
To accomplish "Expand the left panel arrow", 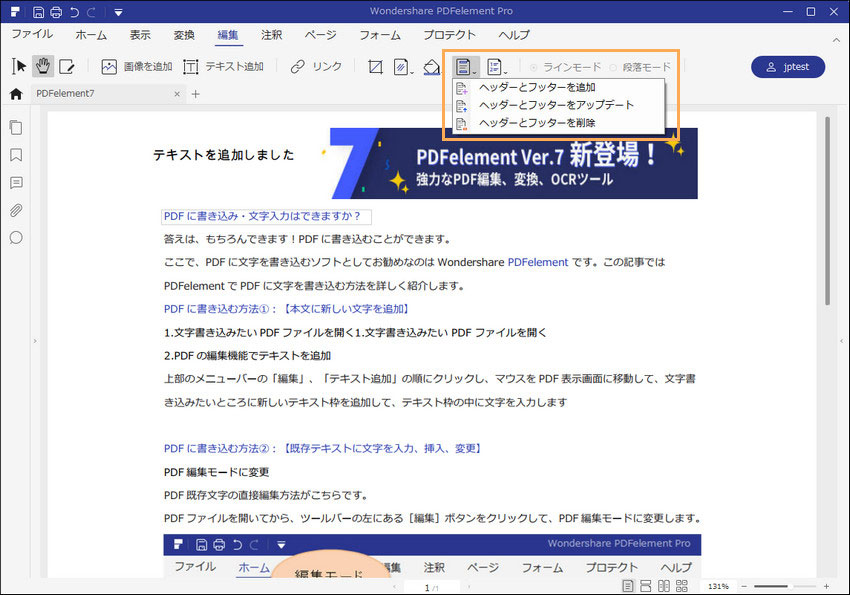I will (35, 341).
